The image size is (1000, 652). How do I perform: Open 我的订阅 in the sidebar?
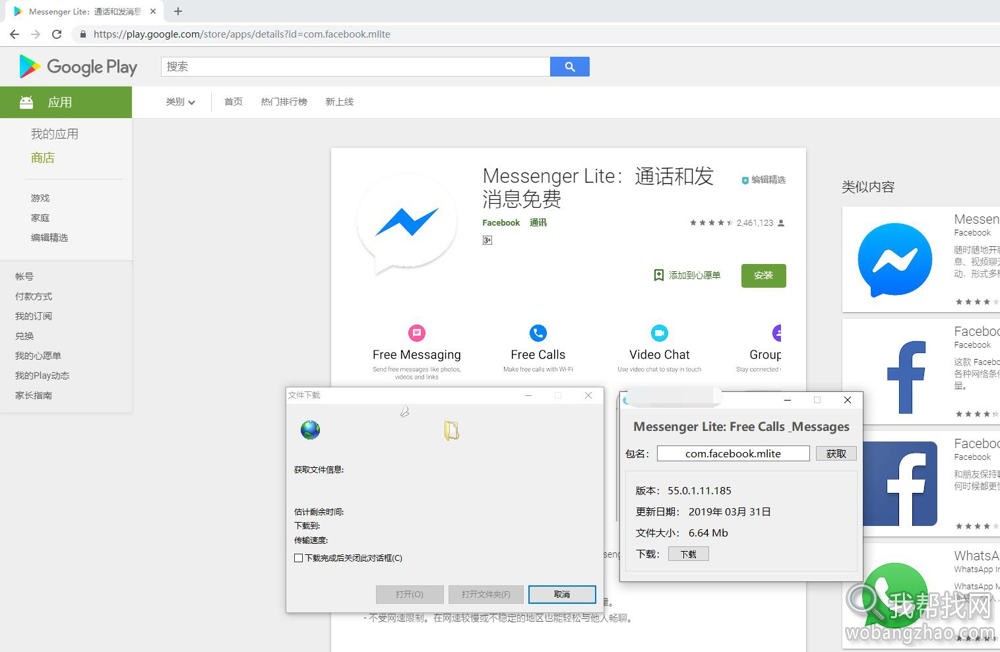pos(34,316)
